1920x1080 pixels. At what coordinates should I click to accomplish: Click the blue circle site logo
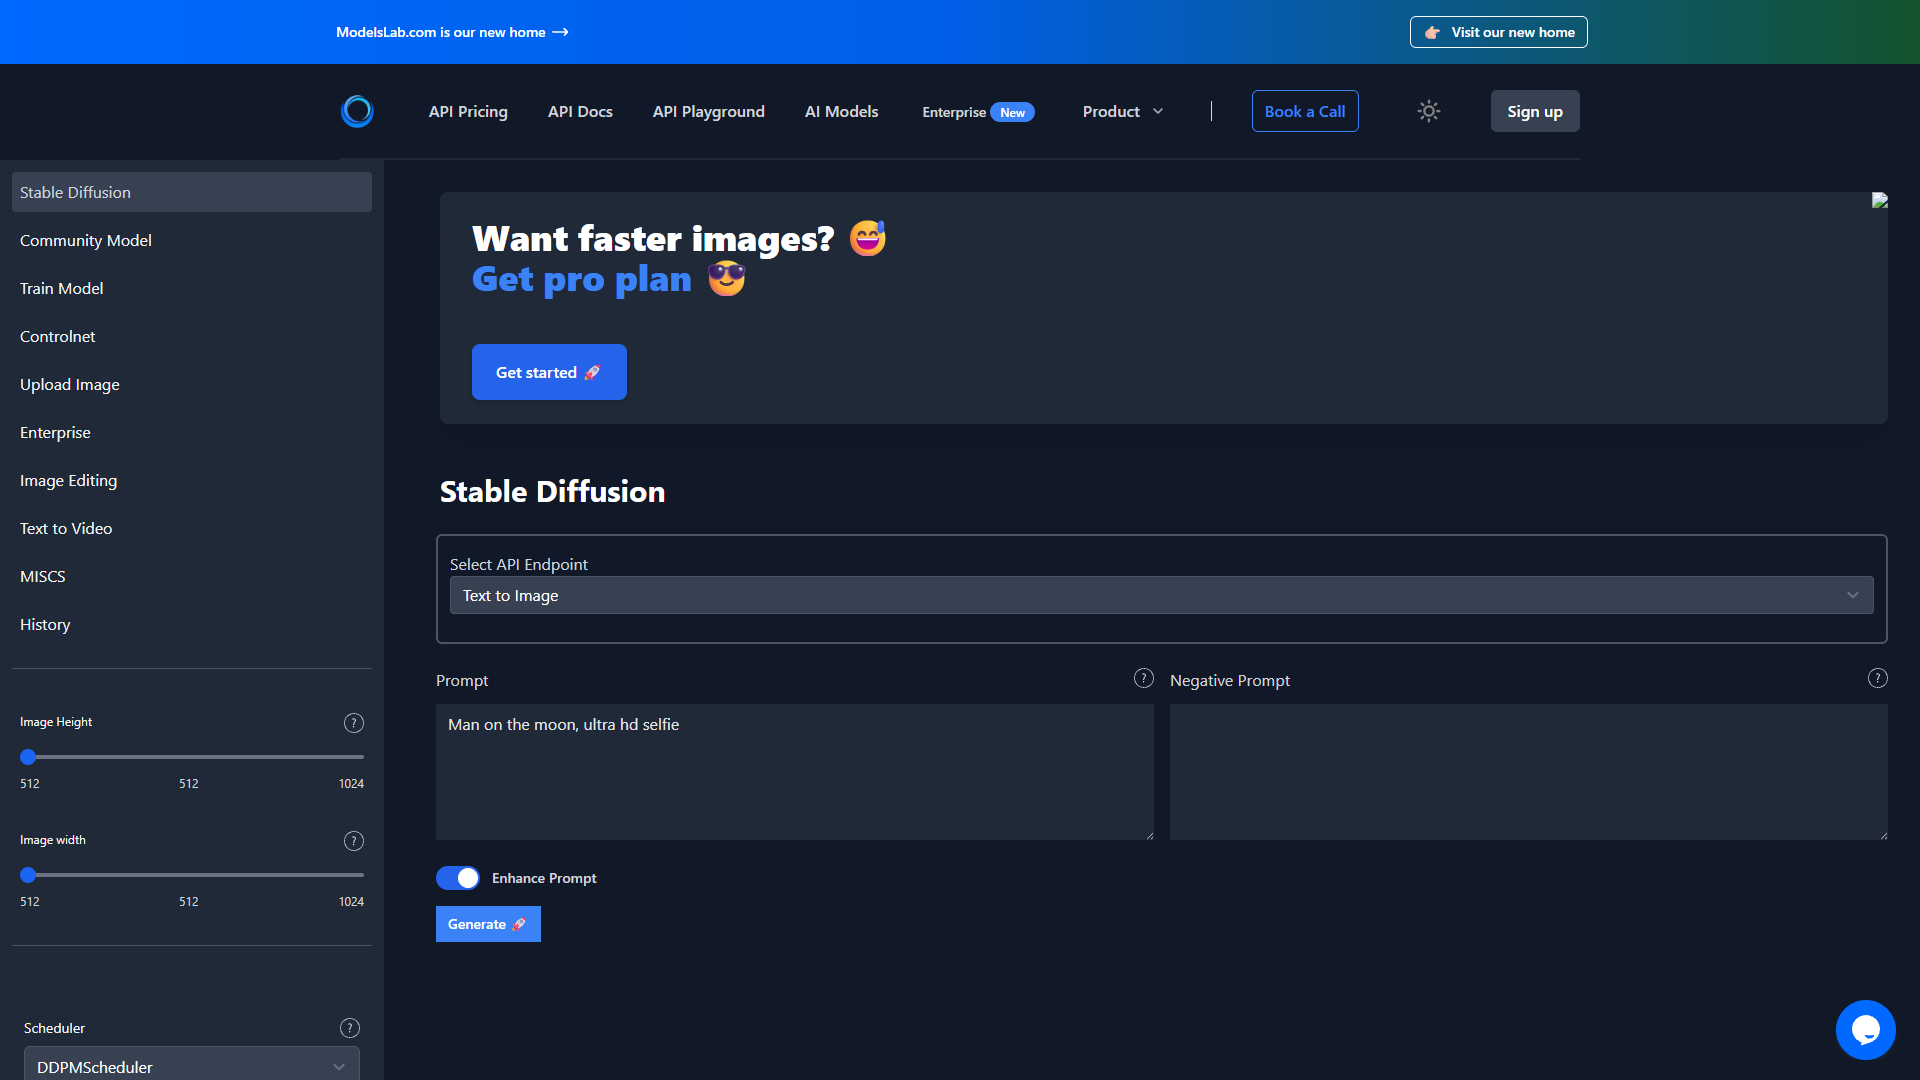click(357, 111)
